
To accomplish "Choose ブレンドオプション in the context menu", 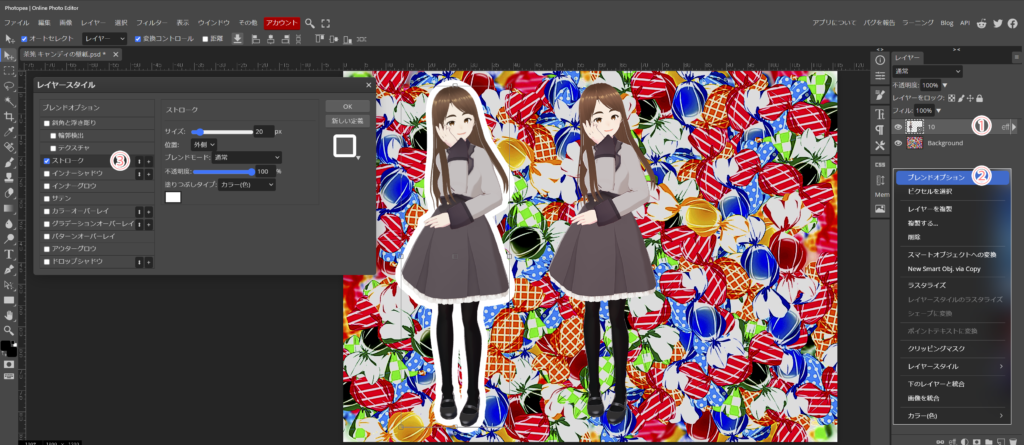I will coord(927,176).
